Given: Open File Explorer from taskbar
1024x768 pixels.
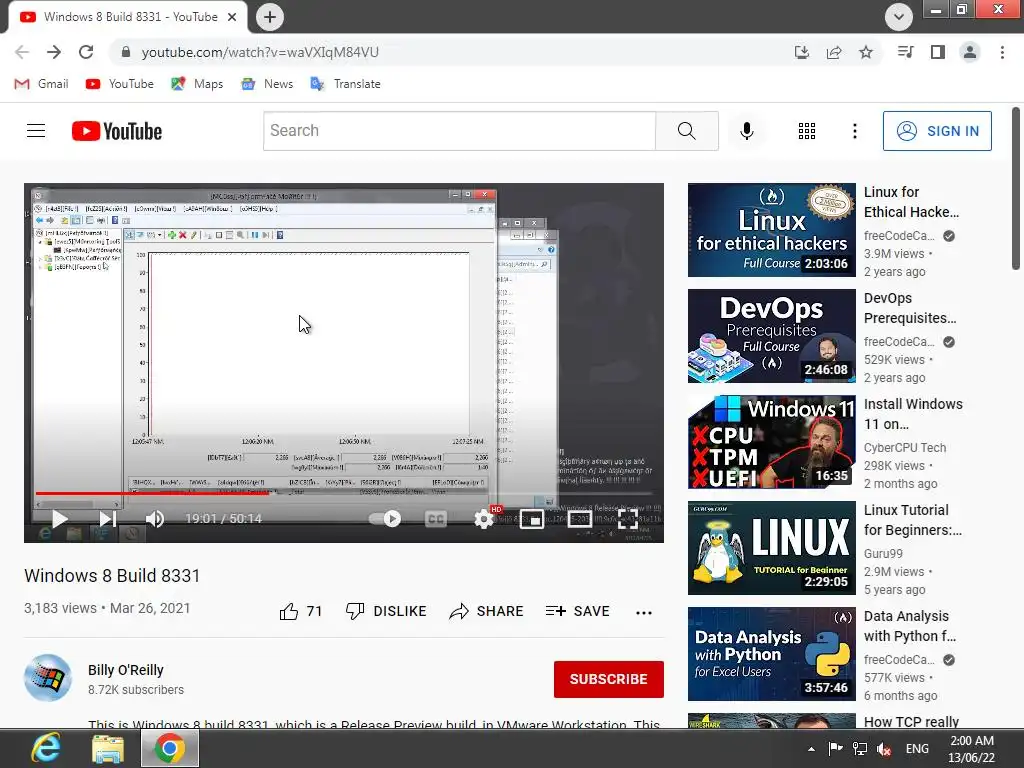Looking at the screenshot, I should coord(108,748).
